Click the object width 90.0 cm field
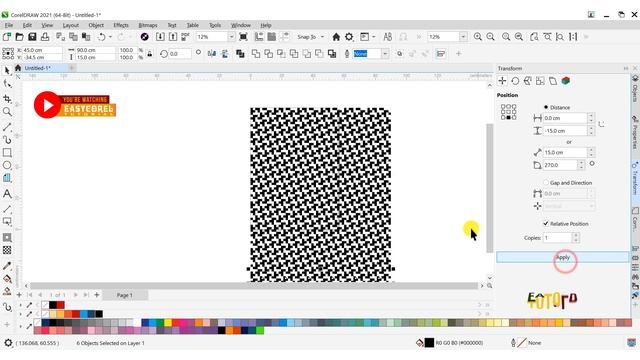Viewport: 640px width, 360px height. 96,50
